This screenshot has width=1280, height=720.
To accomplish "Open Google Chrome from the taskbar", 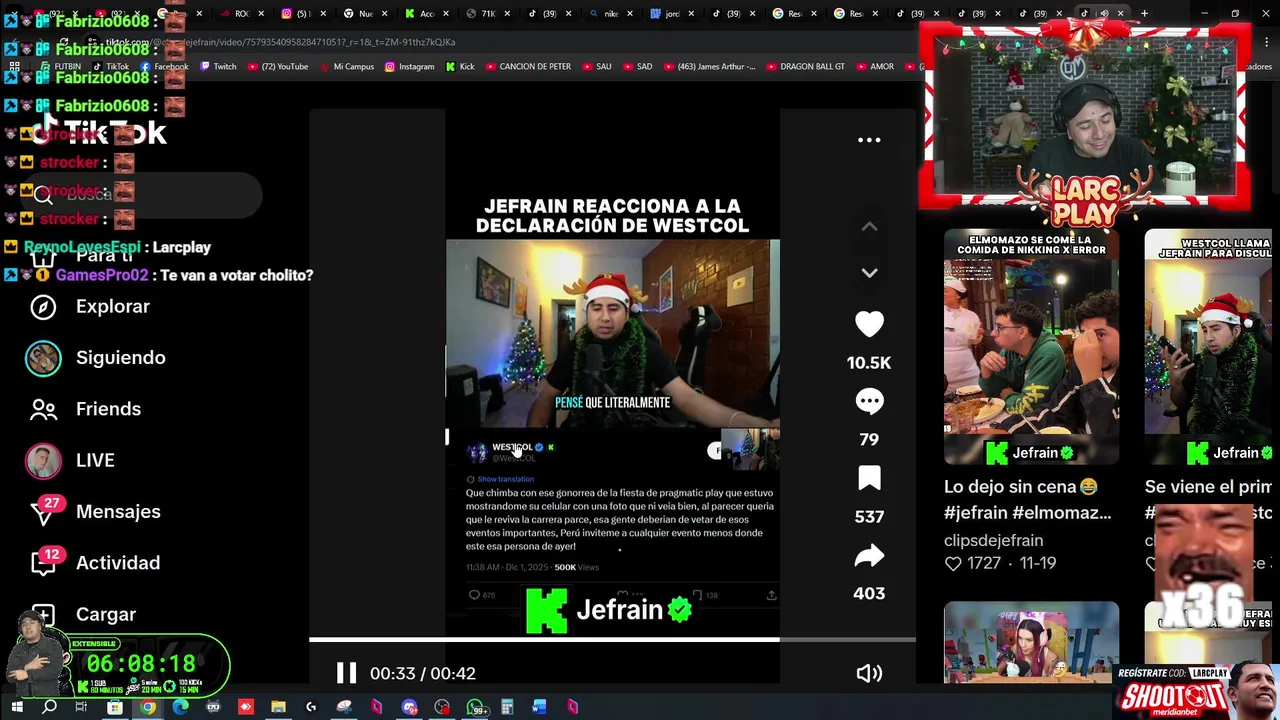I will click(x=148, y=708).
